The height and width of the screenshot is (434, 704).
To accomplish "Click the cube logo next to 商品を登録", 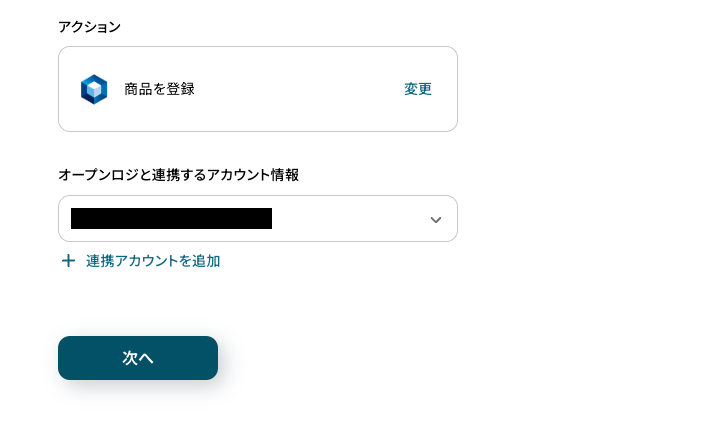I will [x=94, y=89].
